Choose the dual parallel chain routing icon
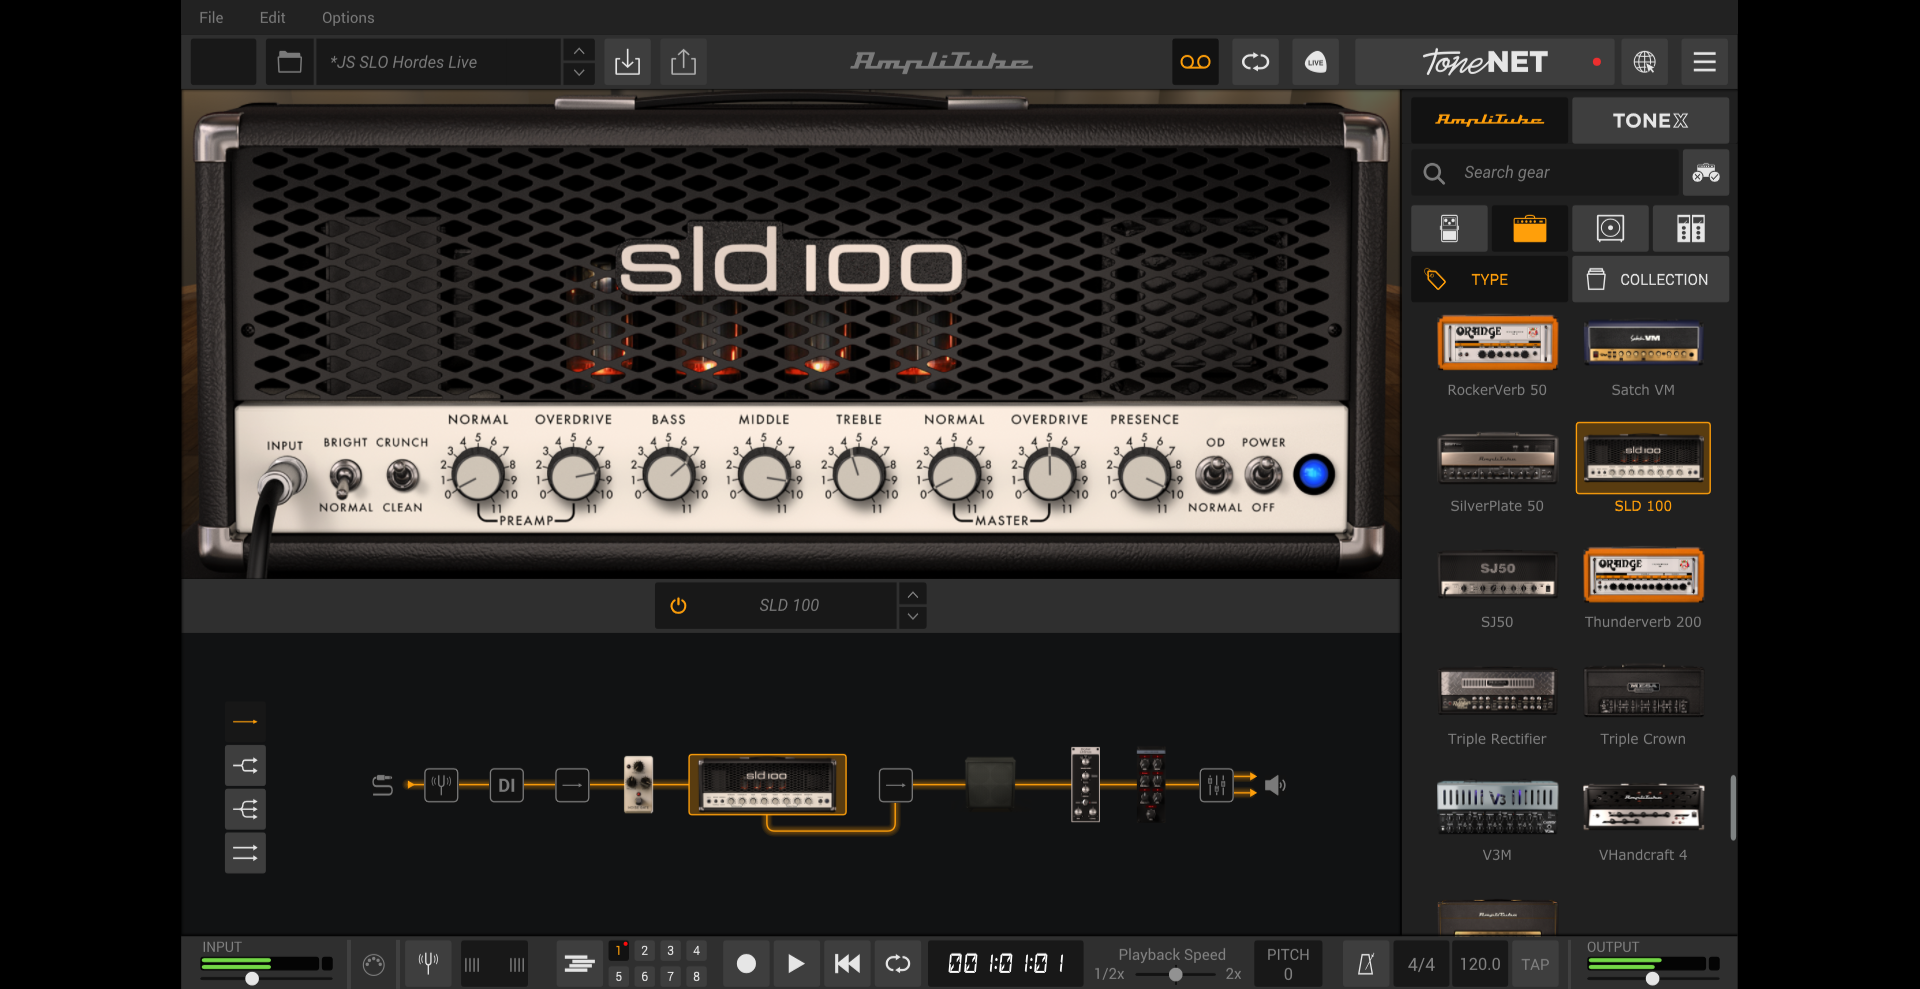This screenshot has height=989, width=1920. [245, 853]
